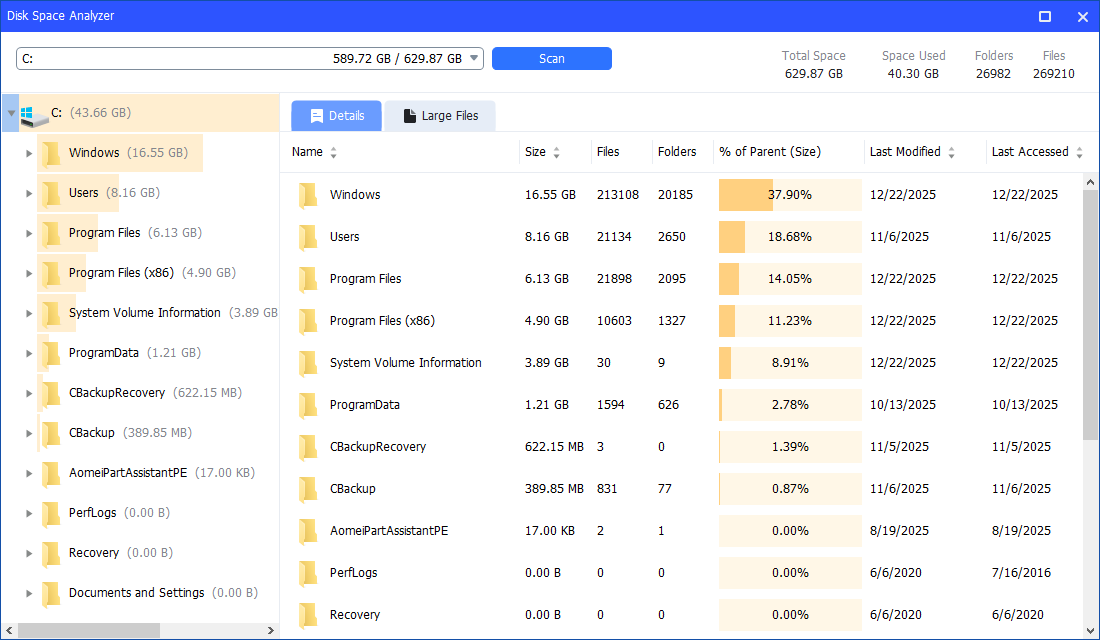Screen dimensions: 1100x640
Task: Click the Files column header
Action: tap(608, 152)
